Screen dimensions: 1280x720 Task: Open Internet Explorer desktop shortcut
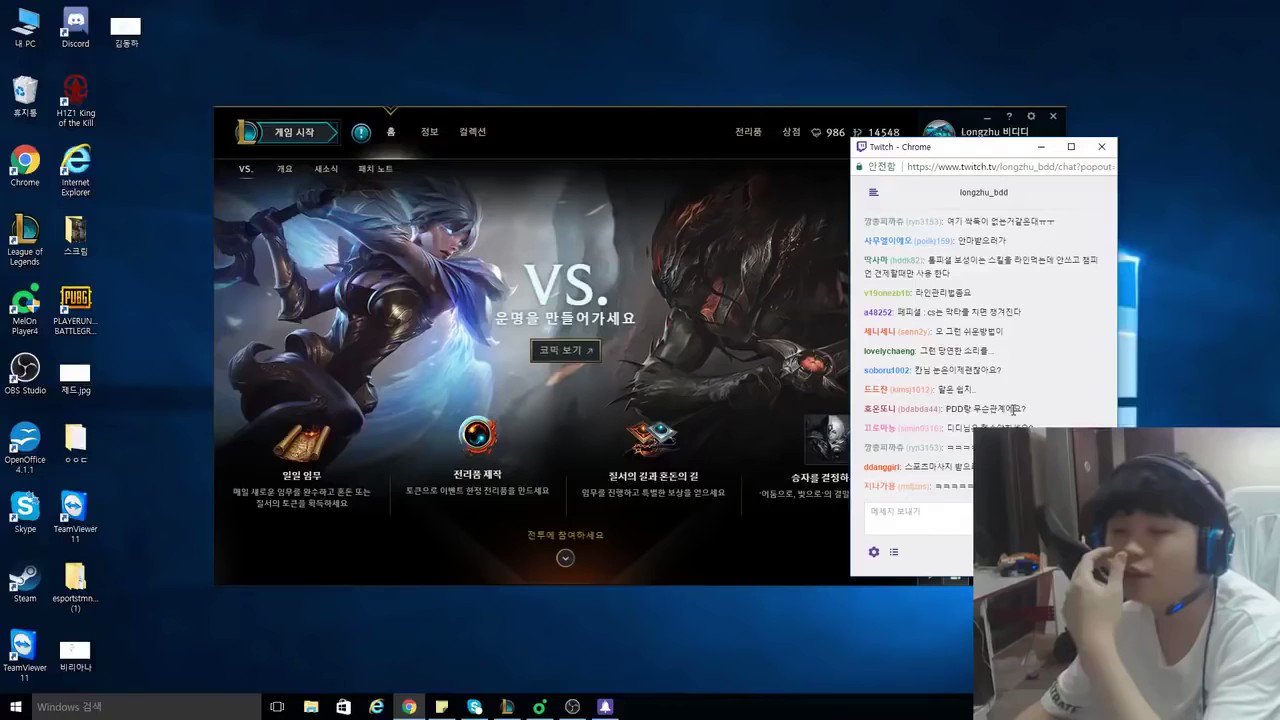(x=75, y=170)
